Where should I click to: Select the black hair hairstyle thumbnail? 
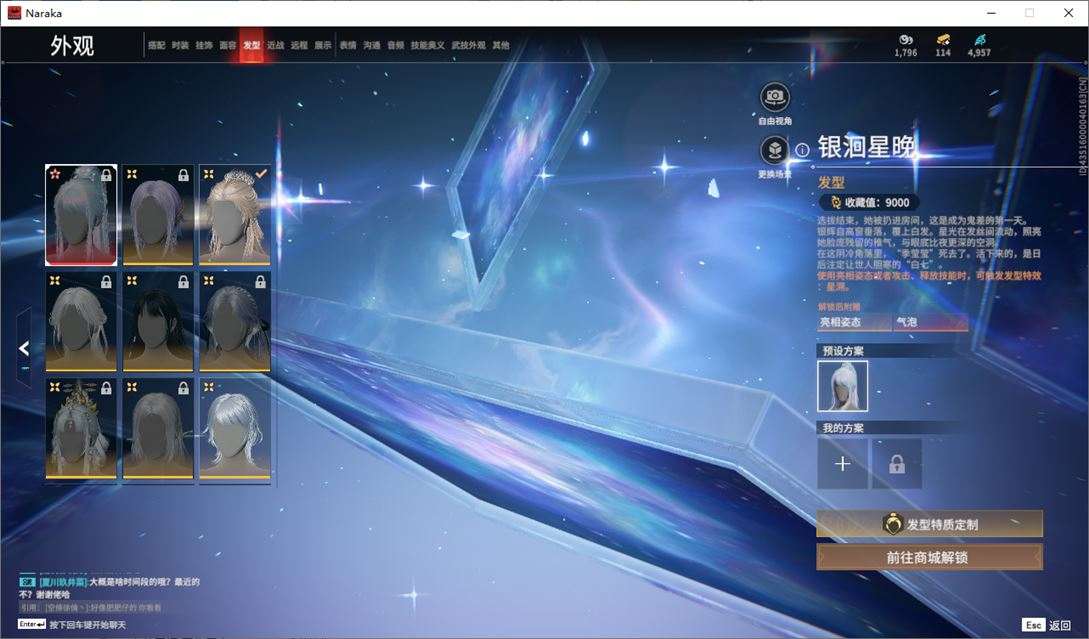(158, 322)
